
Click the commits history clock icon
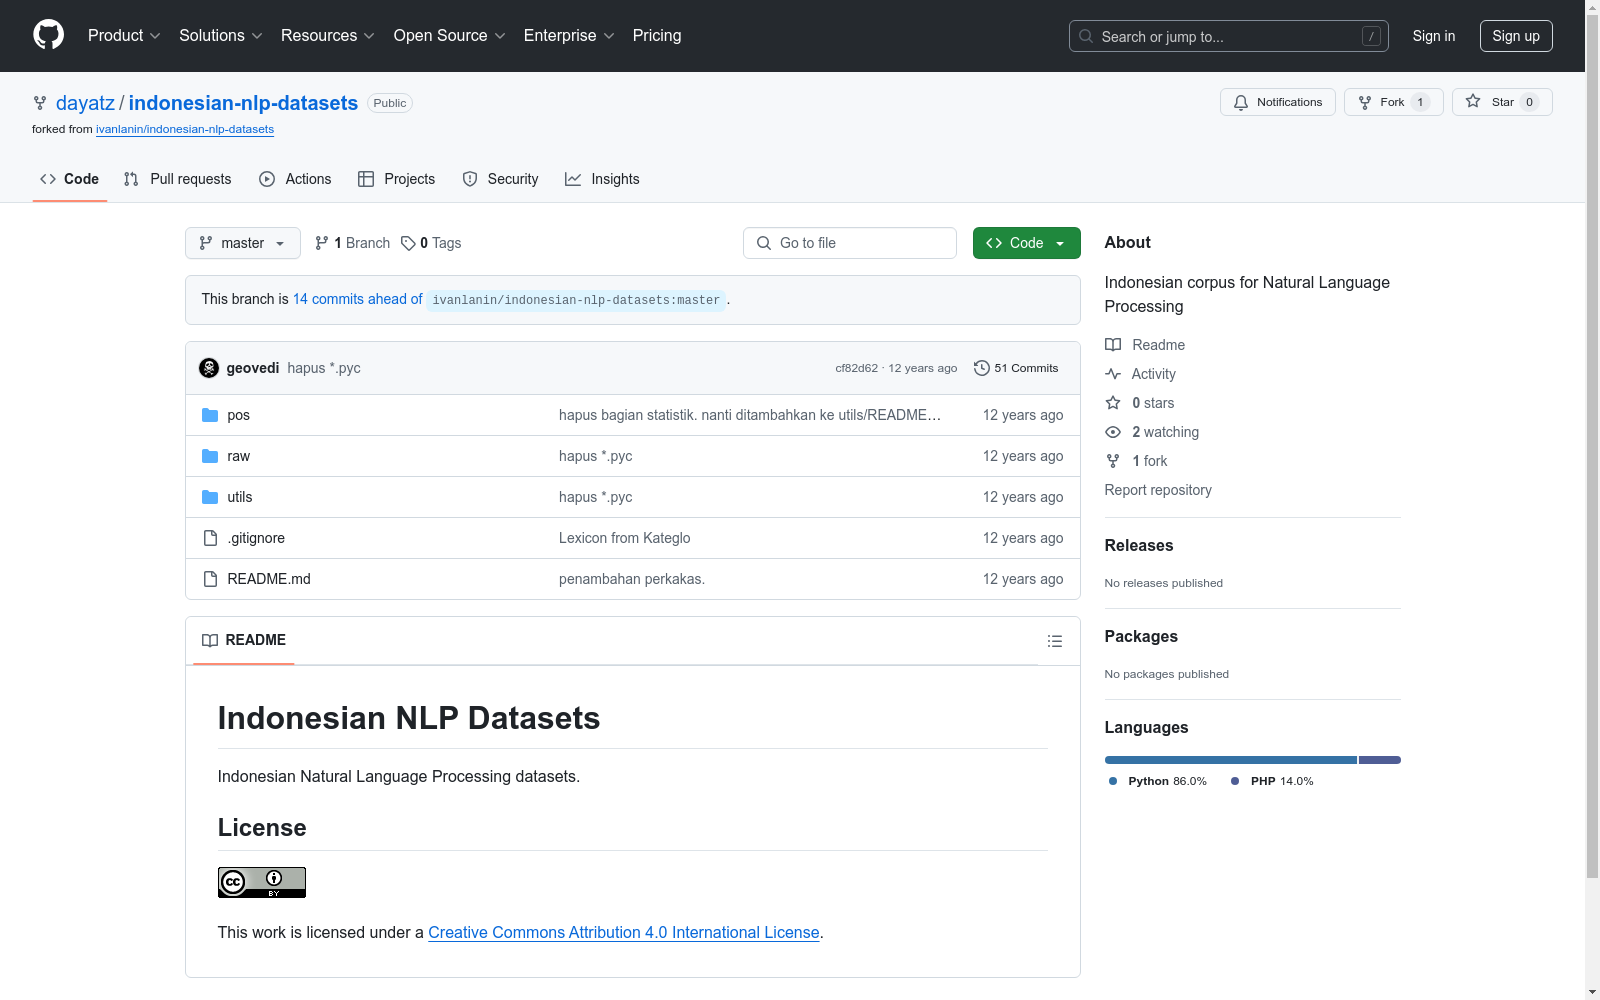pos(982,368)
